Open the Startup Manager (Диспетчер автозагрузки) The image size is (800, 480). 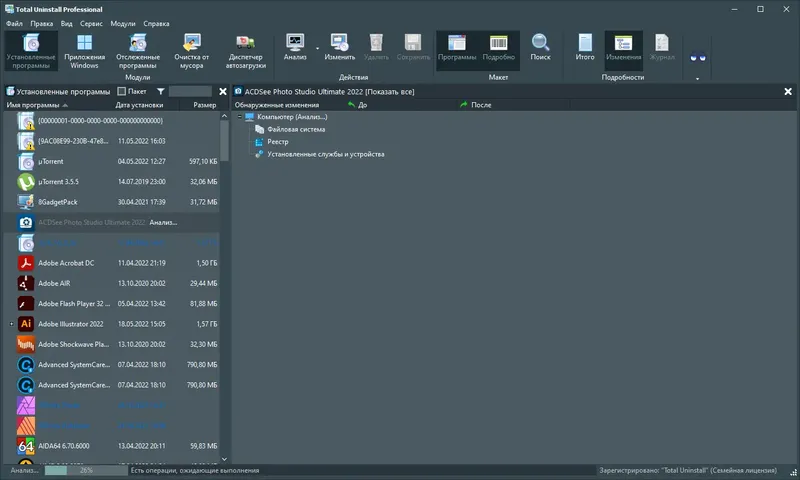coord(245,50)
